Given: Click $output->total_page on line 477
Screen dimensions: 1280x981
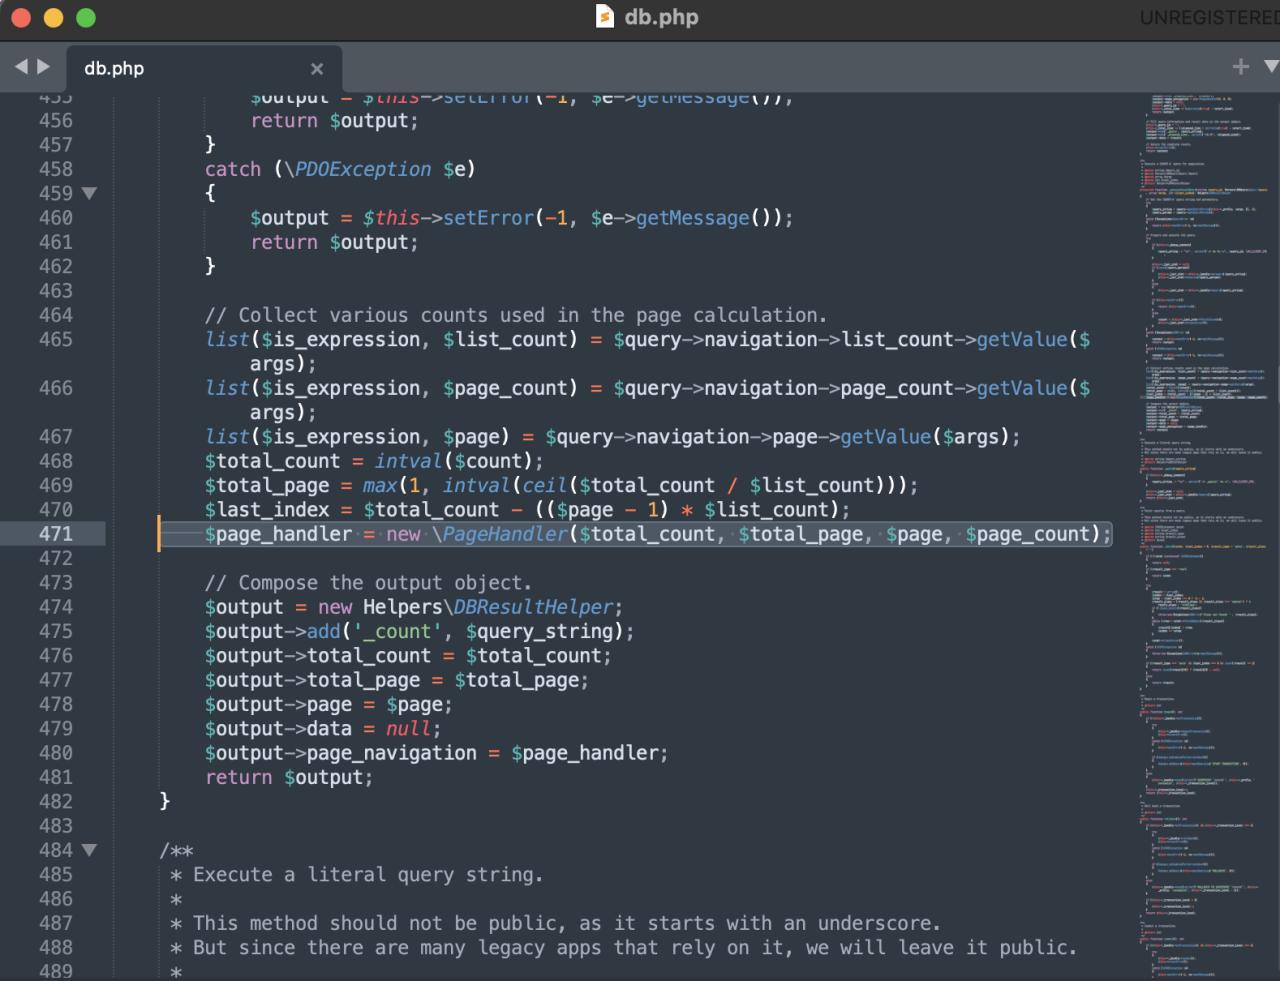Looking at the screenshot, I should coord(313,680).
